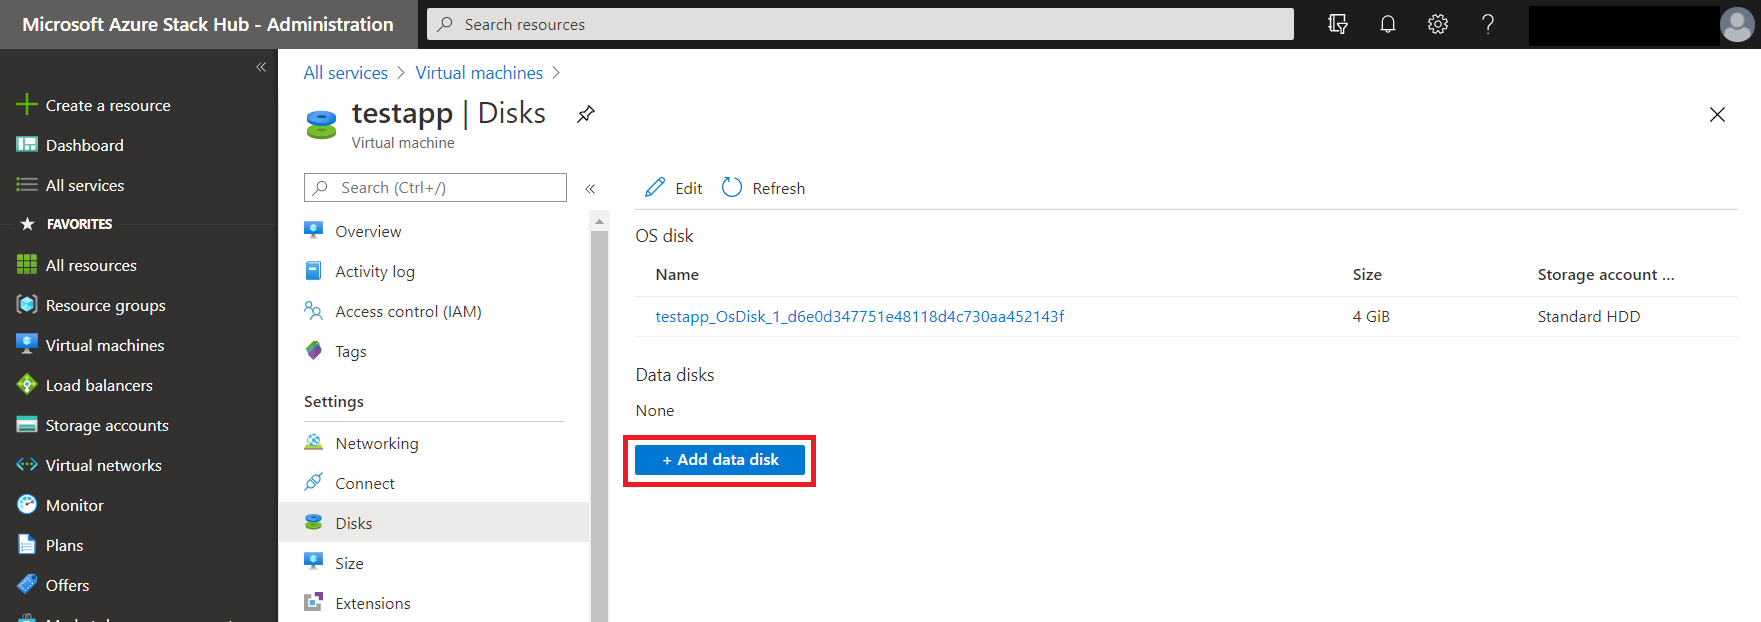Screen dimensions: 1761x622
Task: Click the Add data disk button
Action: (x=720, y=460)
